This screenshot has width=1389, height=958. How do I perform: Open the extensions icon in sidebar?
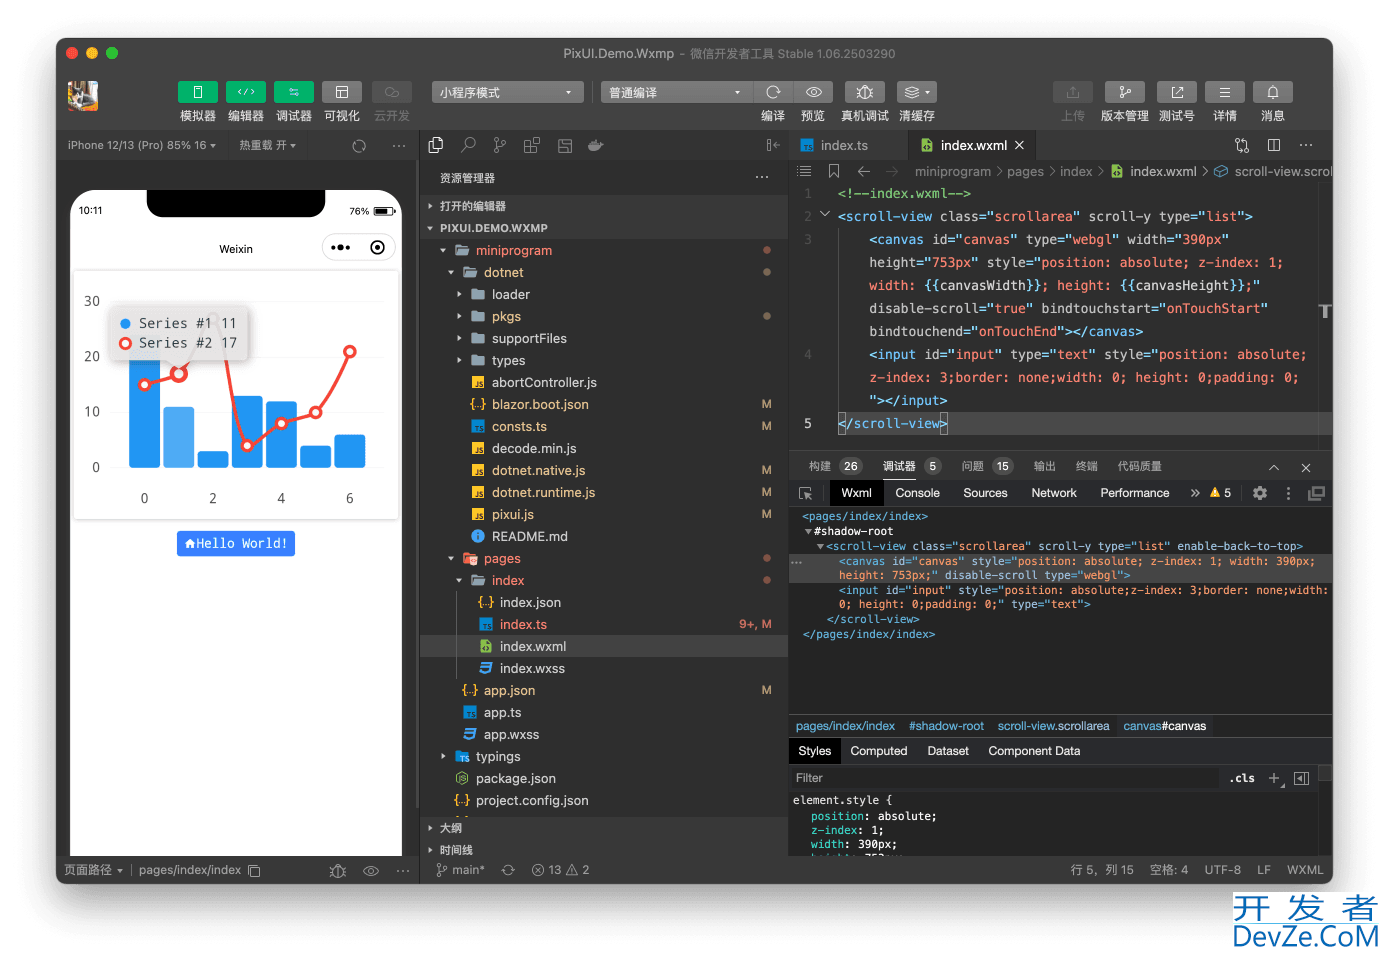[x=532, y=145]
